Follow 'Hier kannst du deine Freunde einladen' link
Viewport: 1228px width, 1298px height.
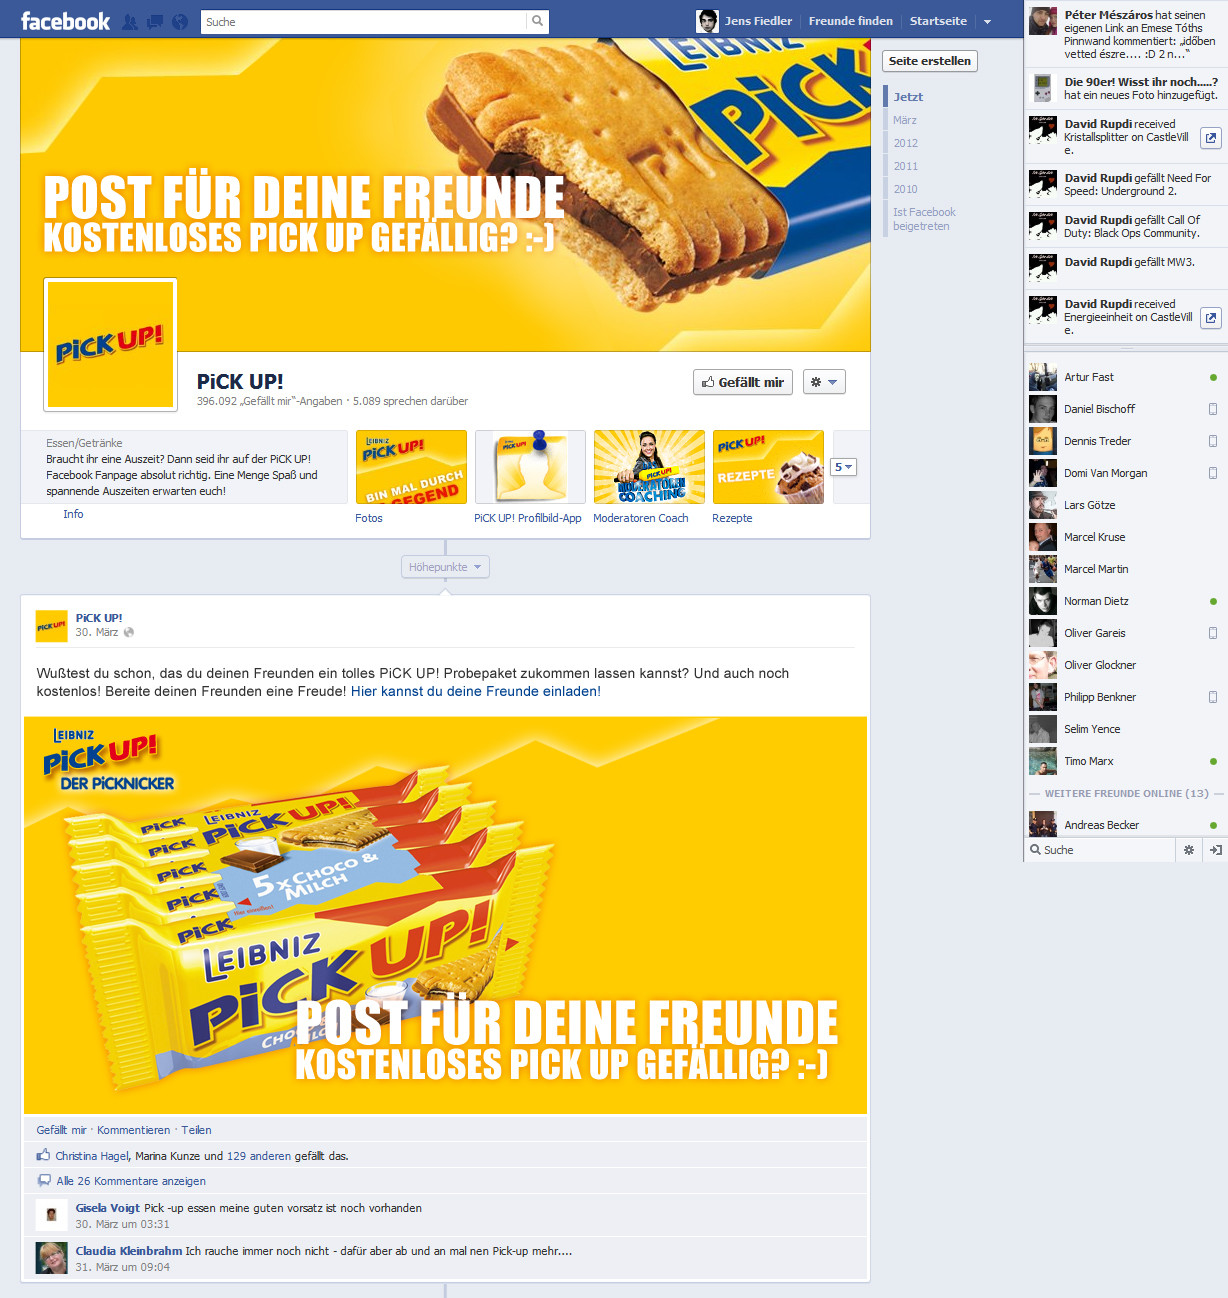474,691
